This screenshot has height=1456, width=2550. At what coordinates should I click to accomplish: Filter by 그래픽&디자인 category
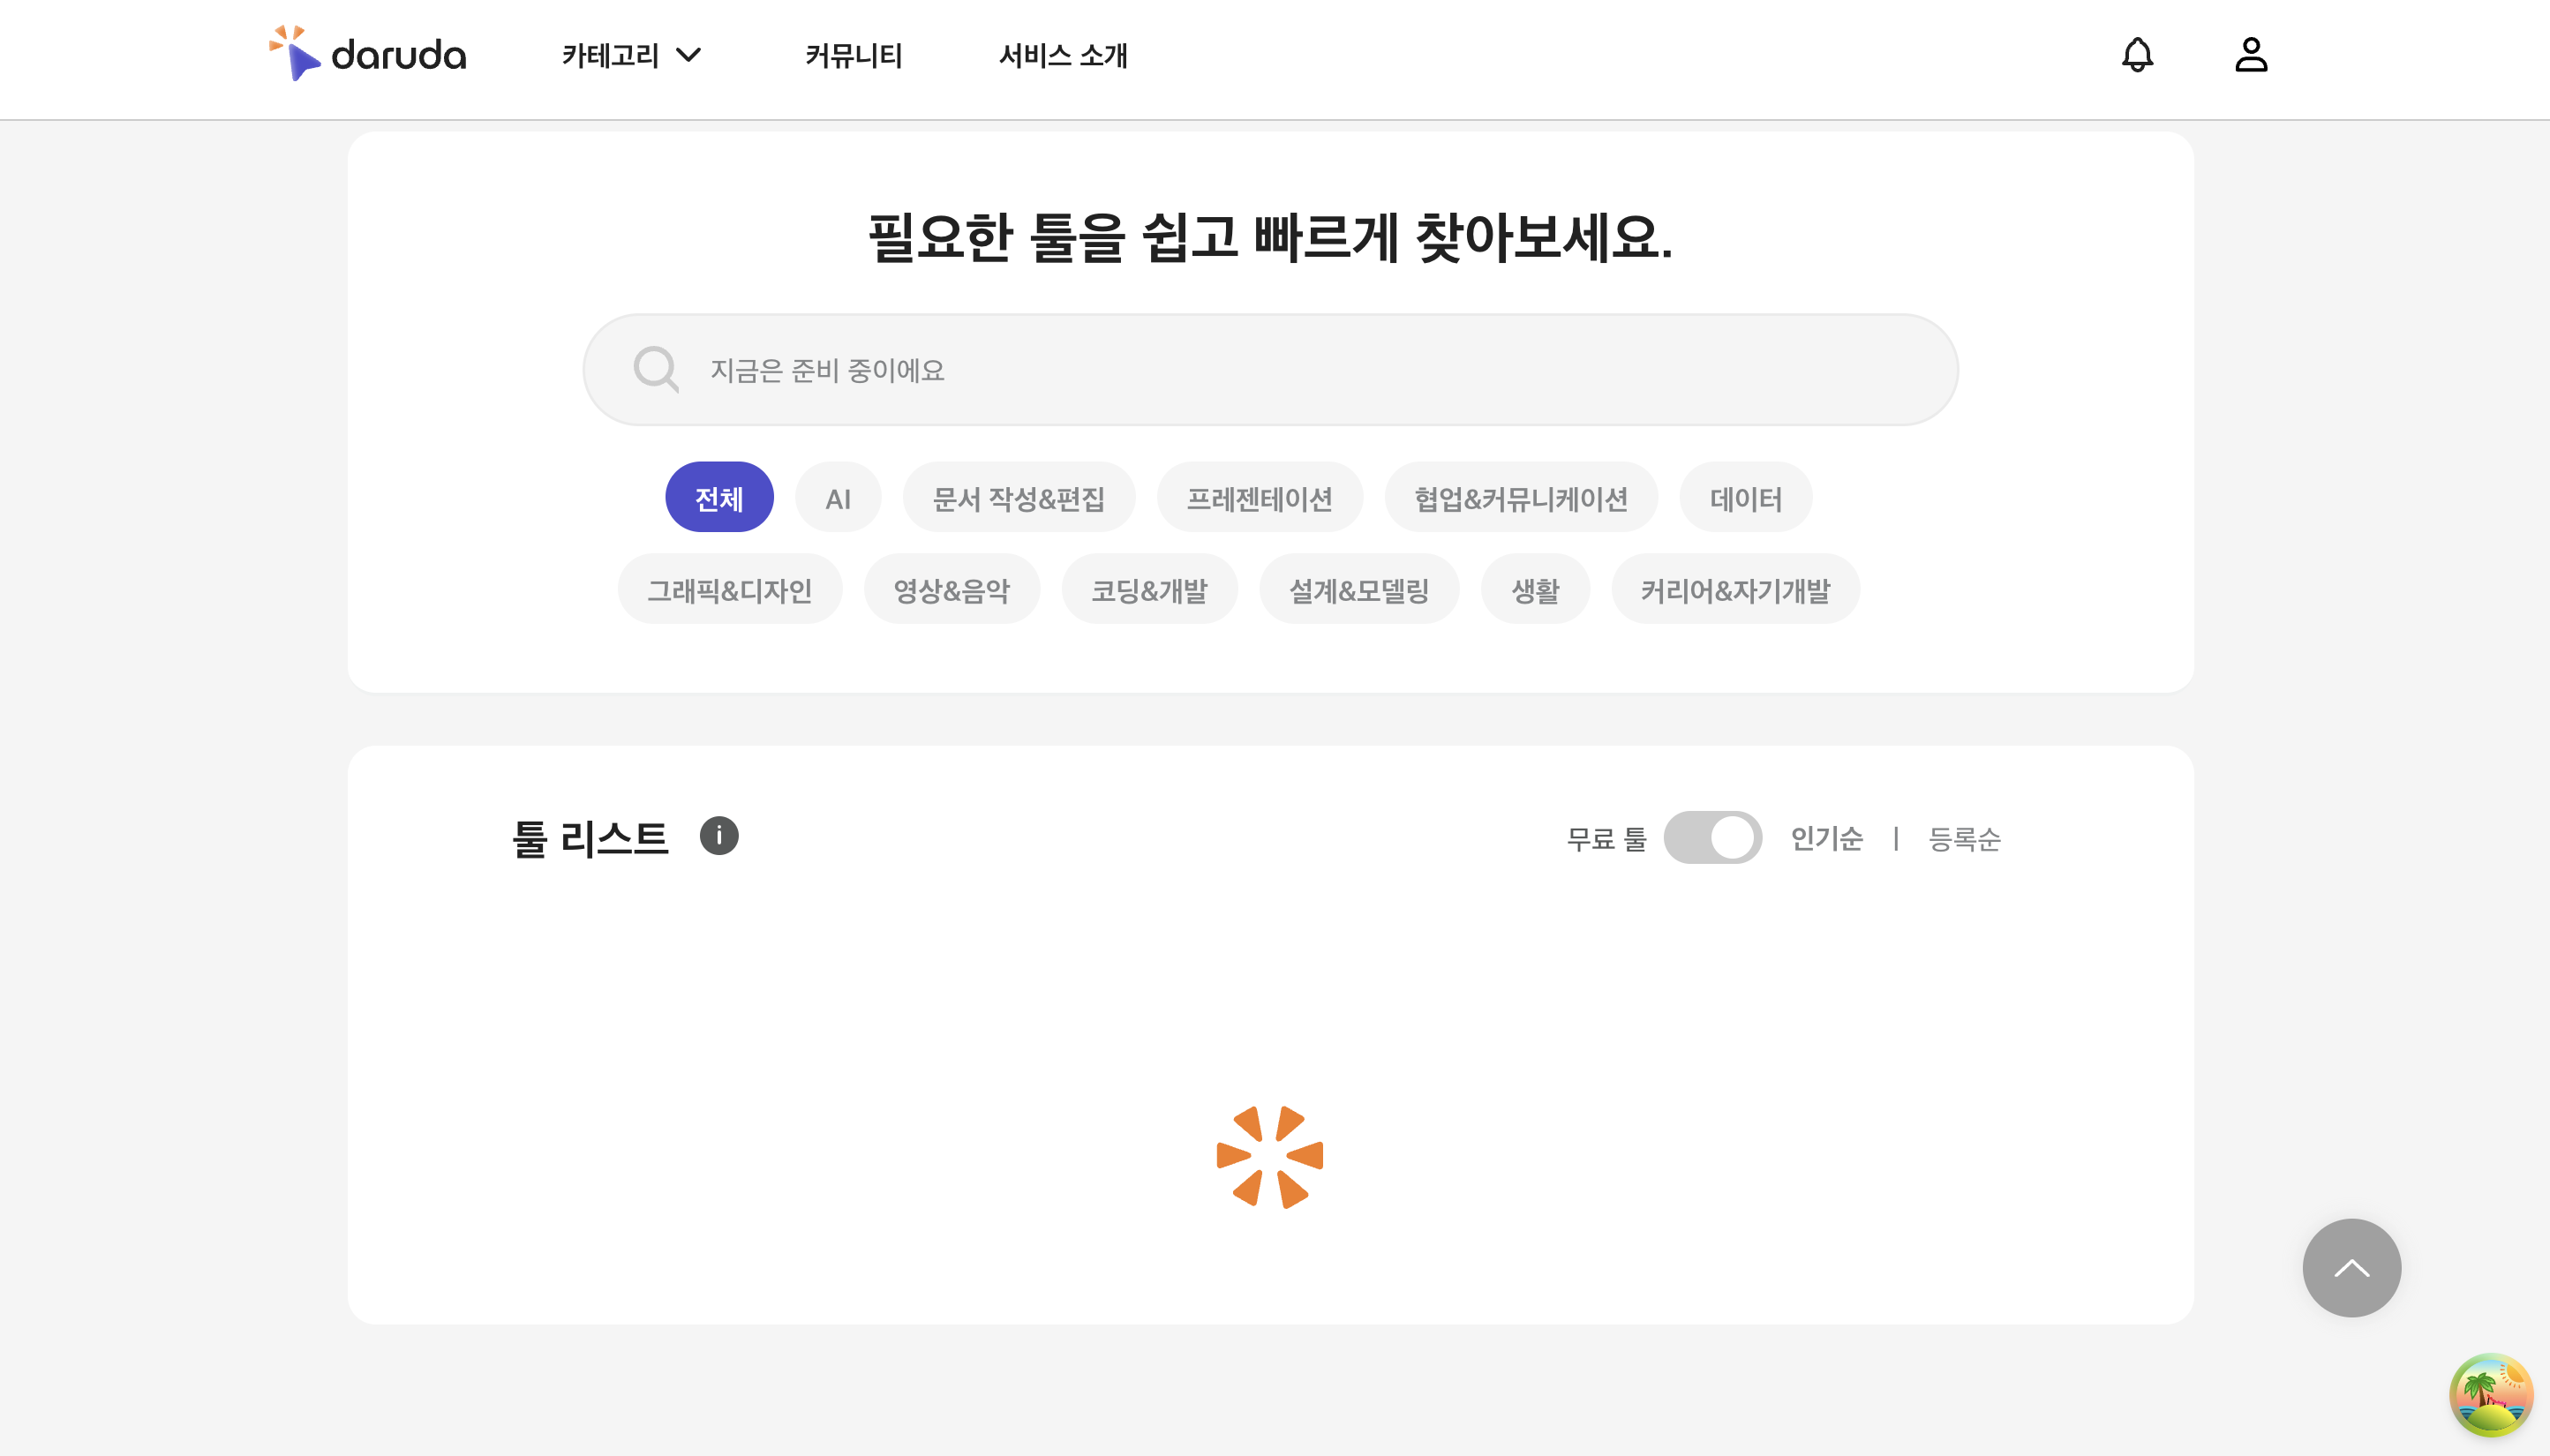point(729,590)
